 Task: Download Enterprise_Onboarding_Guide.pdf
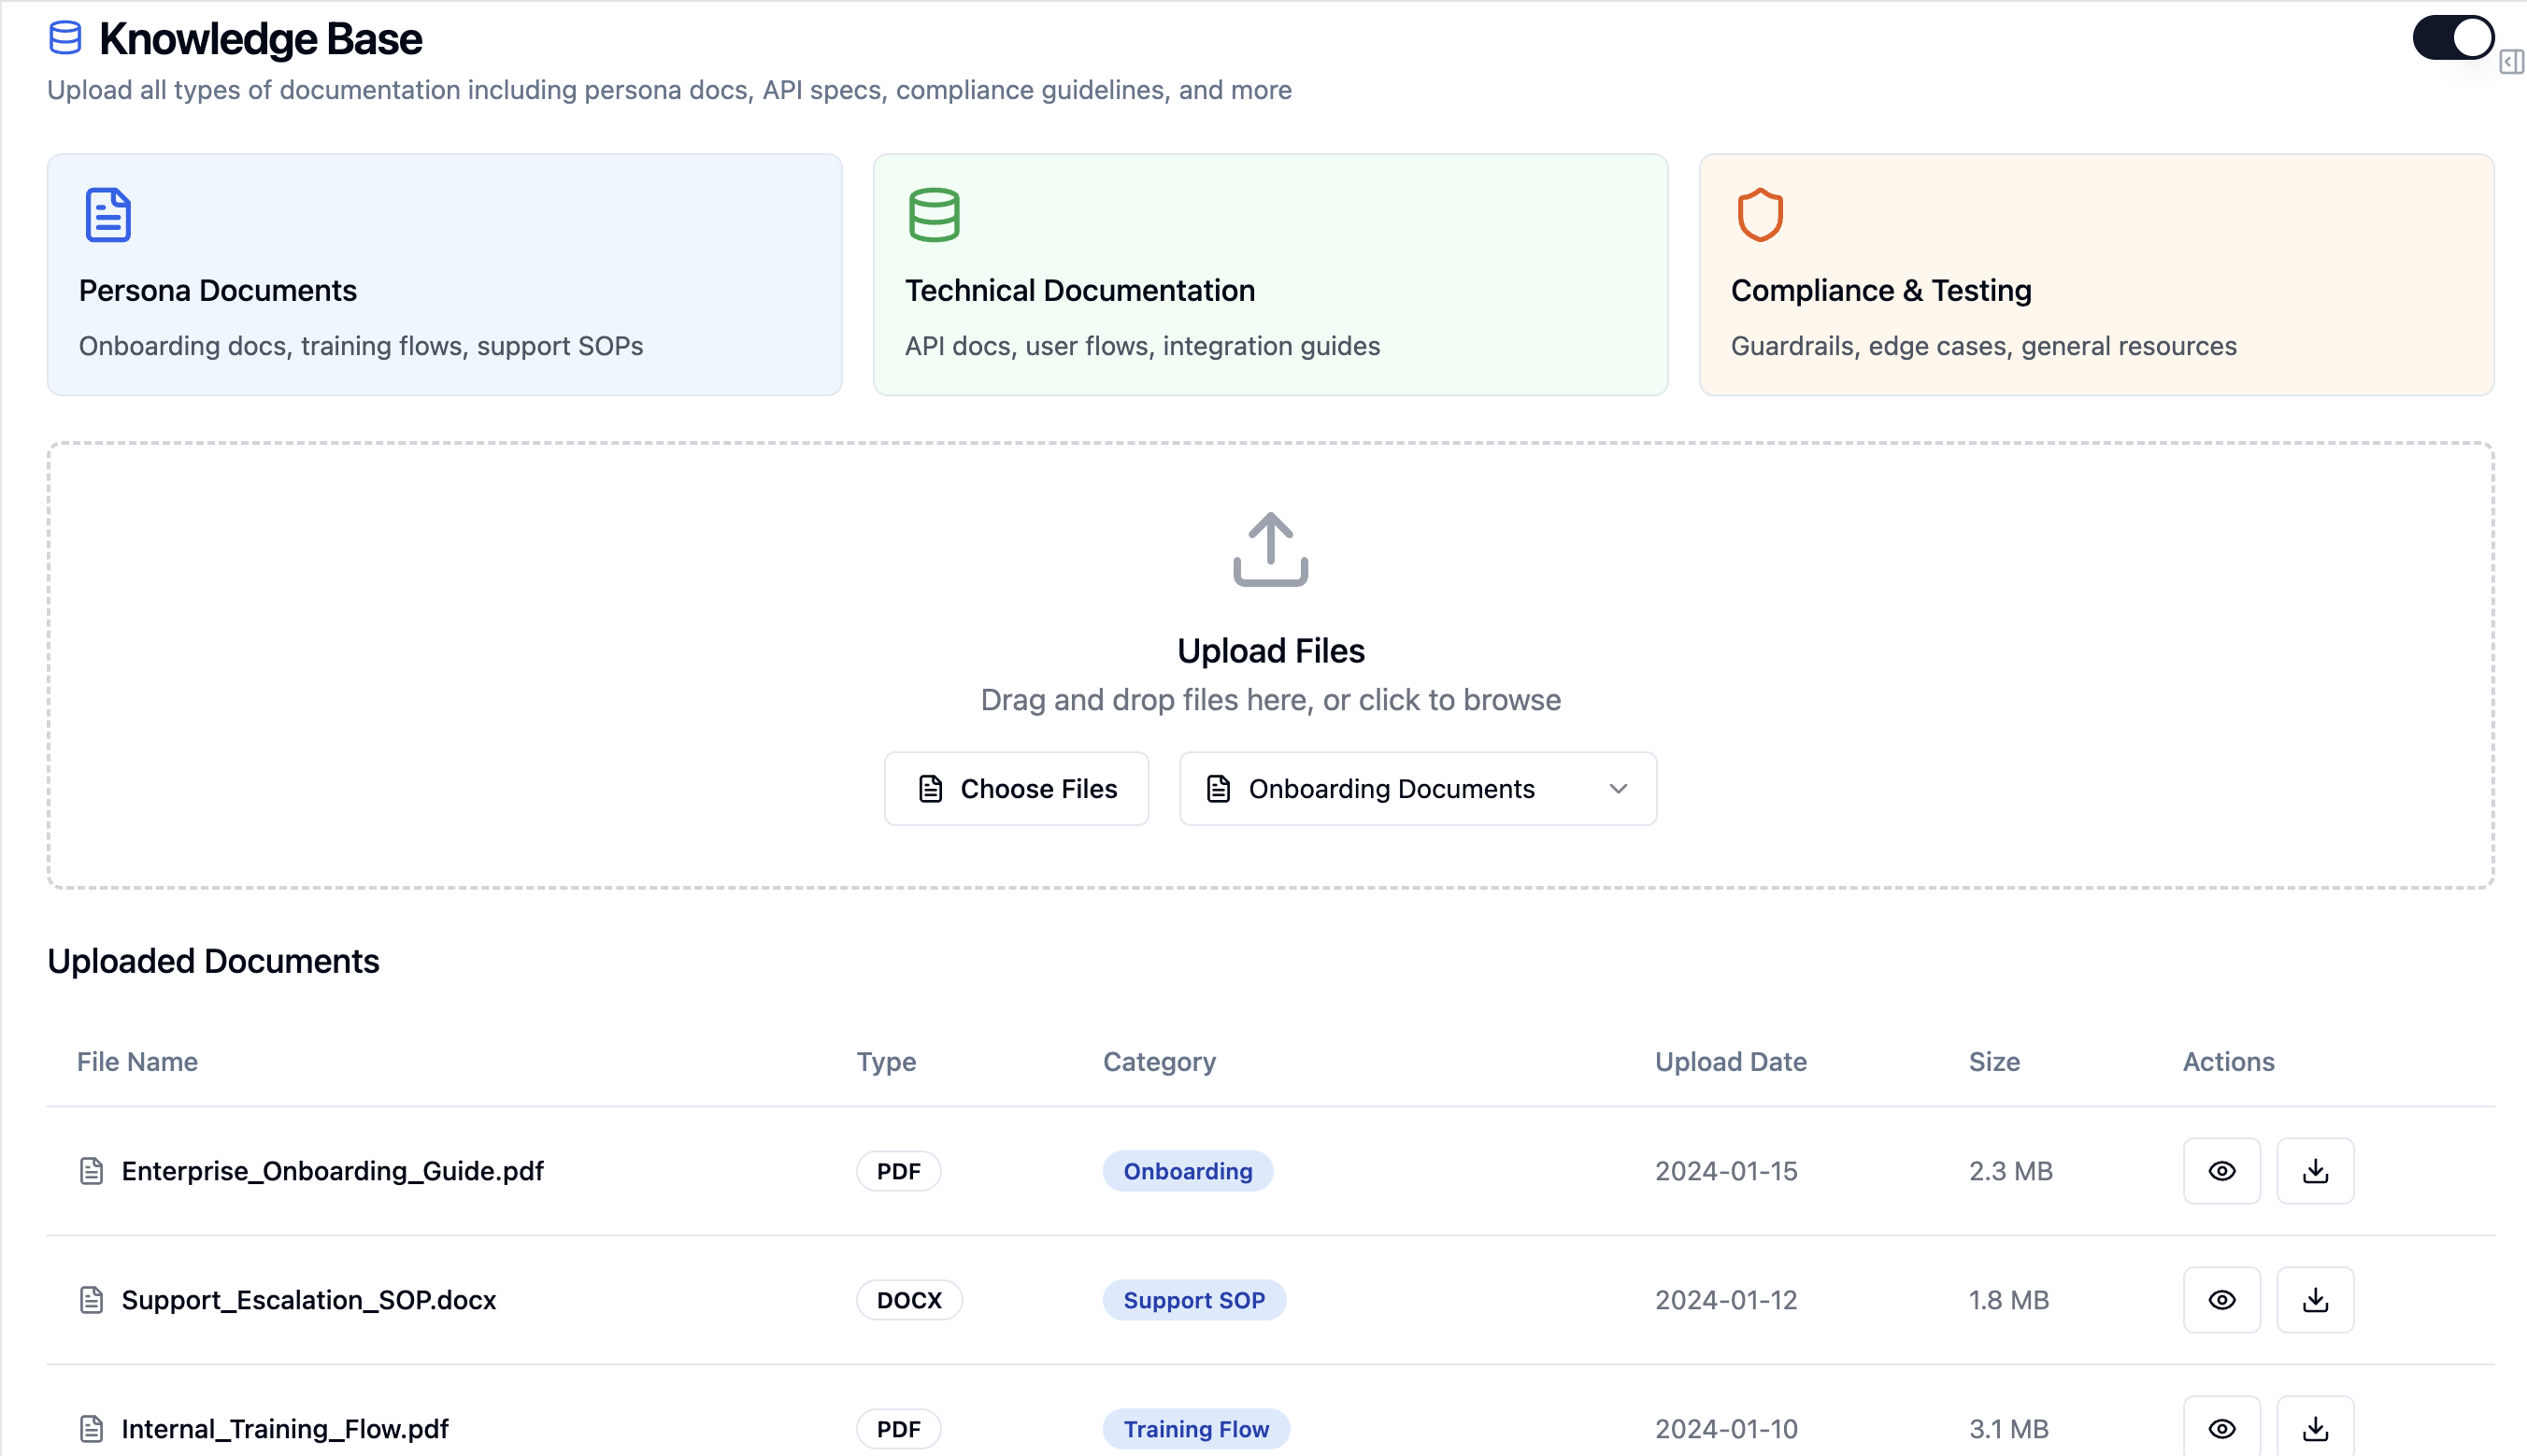coord(2315,1171)
